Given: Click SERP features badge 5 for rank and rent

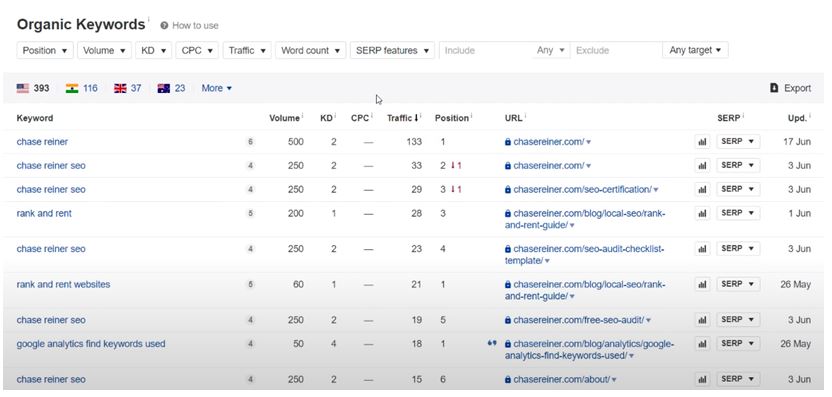Looking at the screenshot, I should click(250, 213).
